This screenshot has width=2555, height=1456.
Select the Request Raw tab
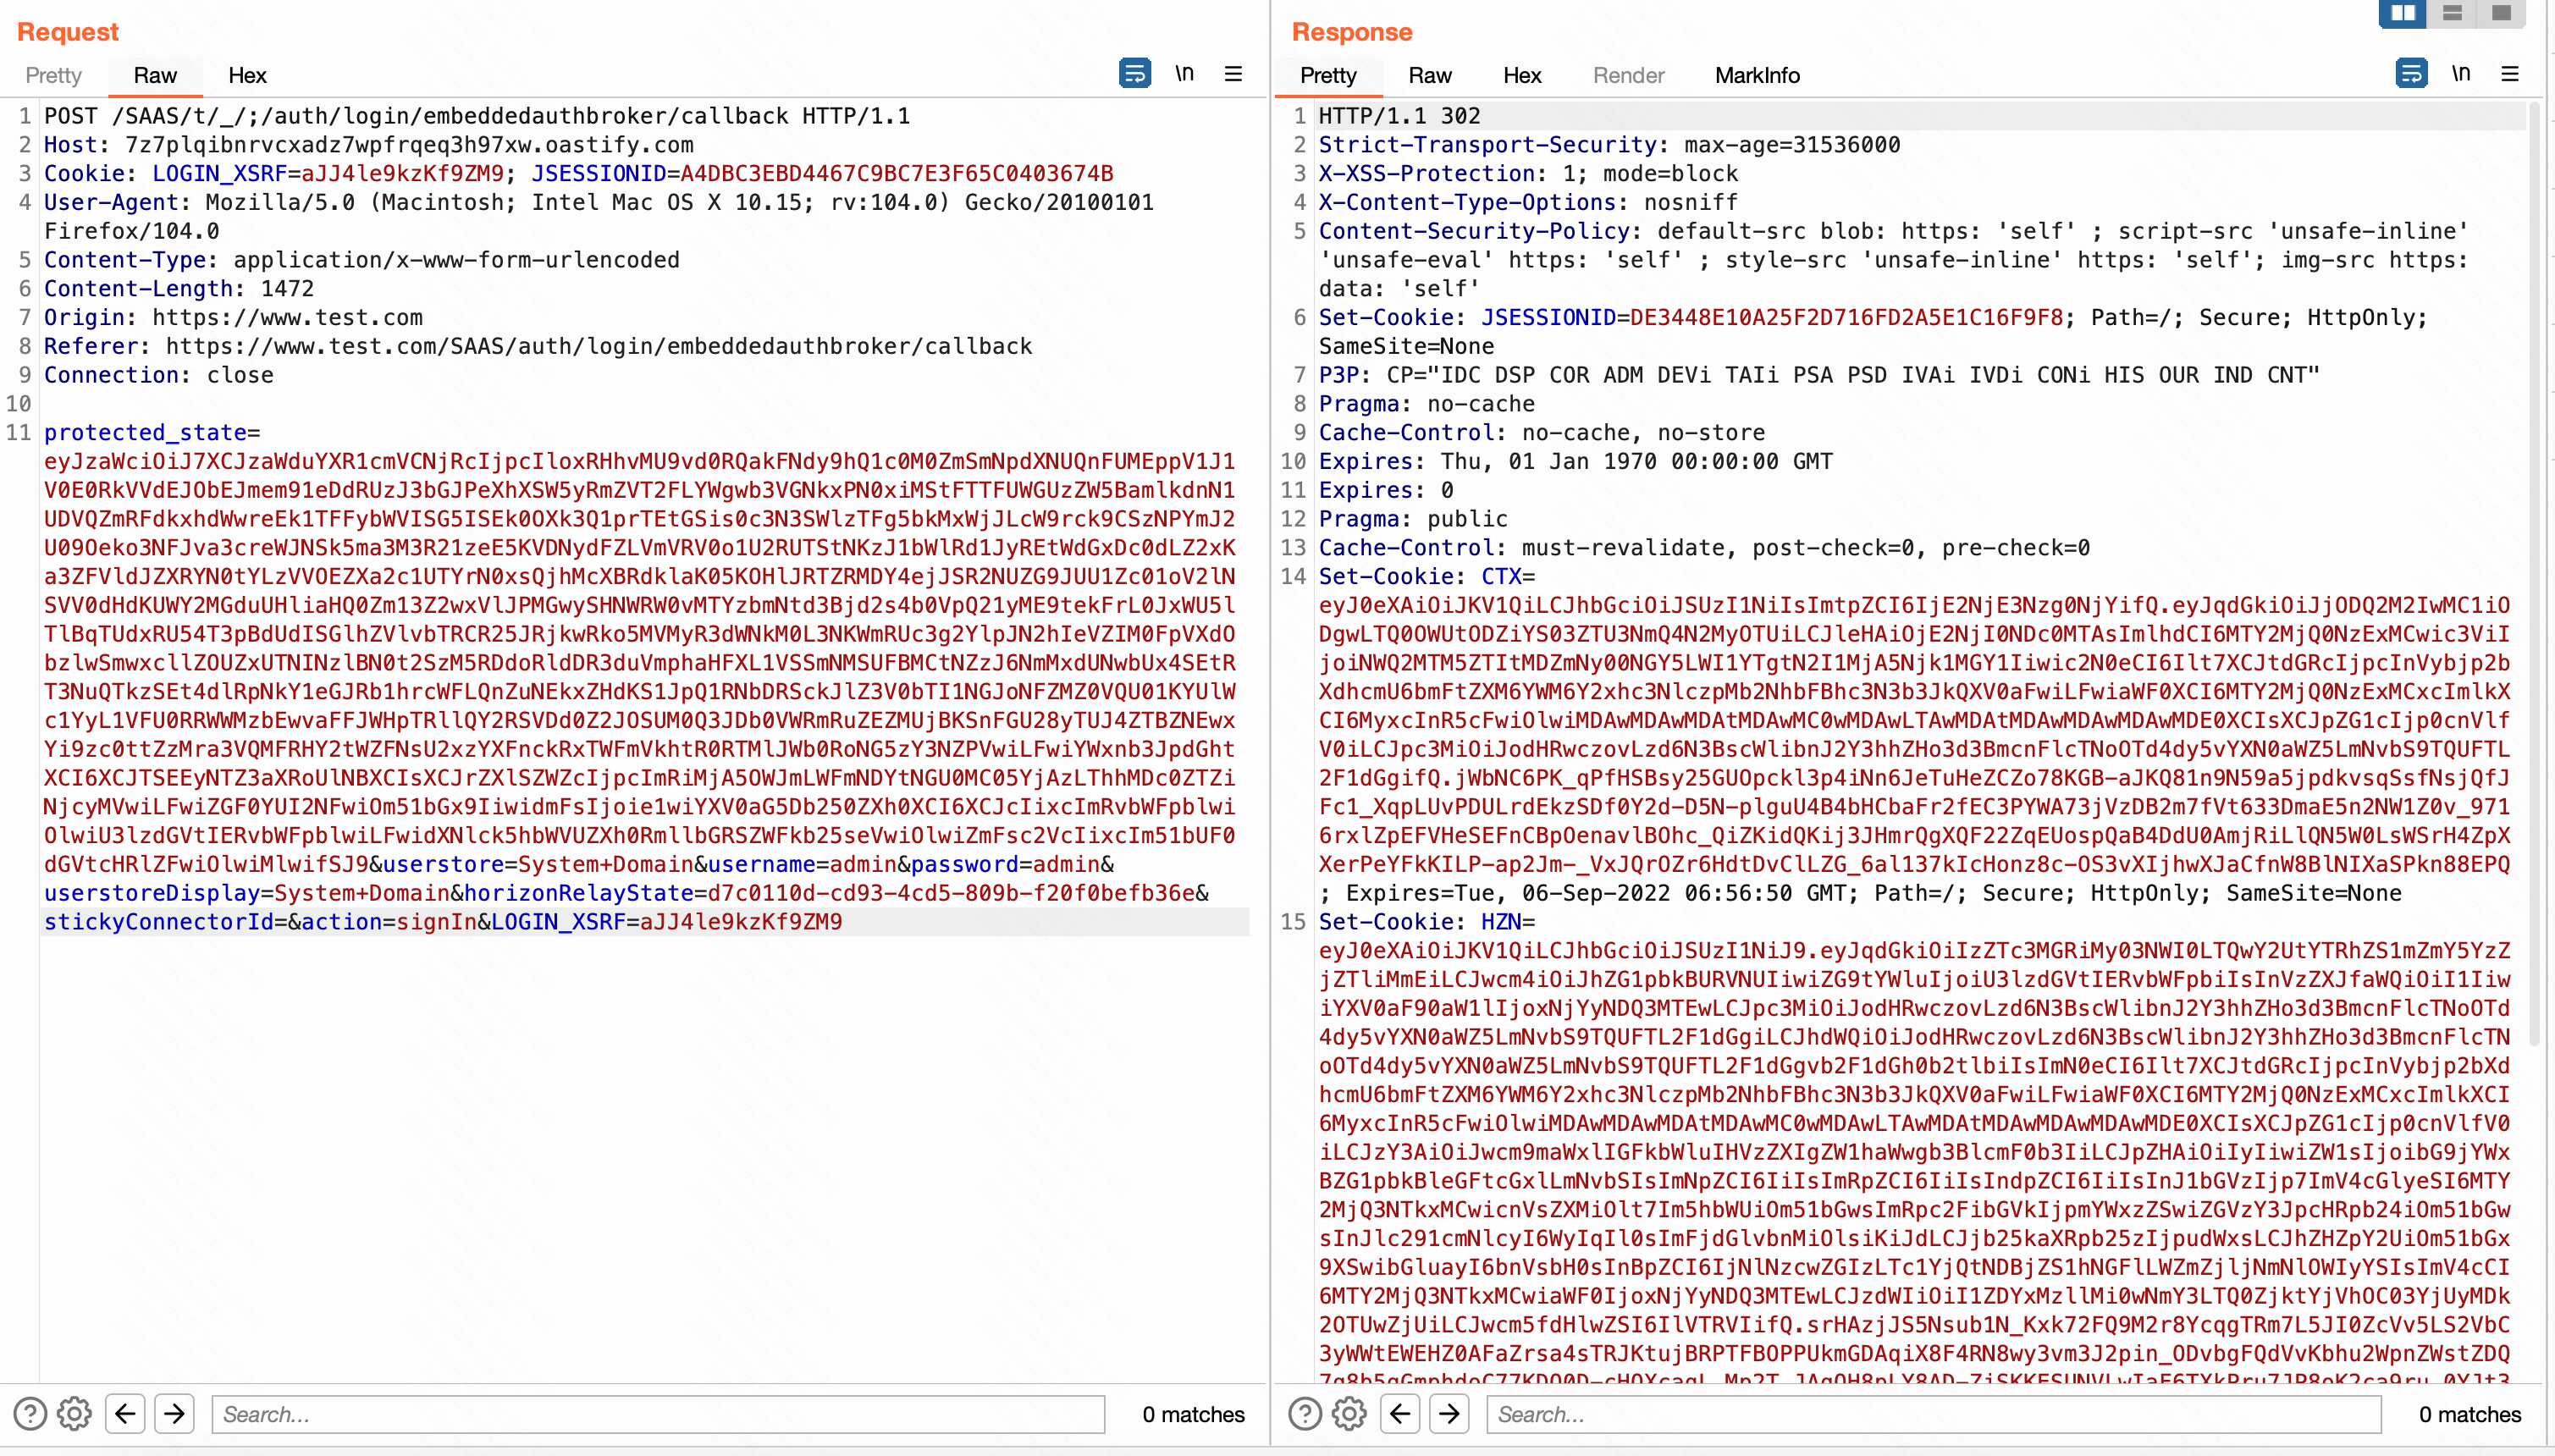point(155,75)
